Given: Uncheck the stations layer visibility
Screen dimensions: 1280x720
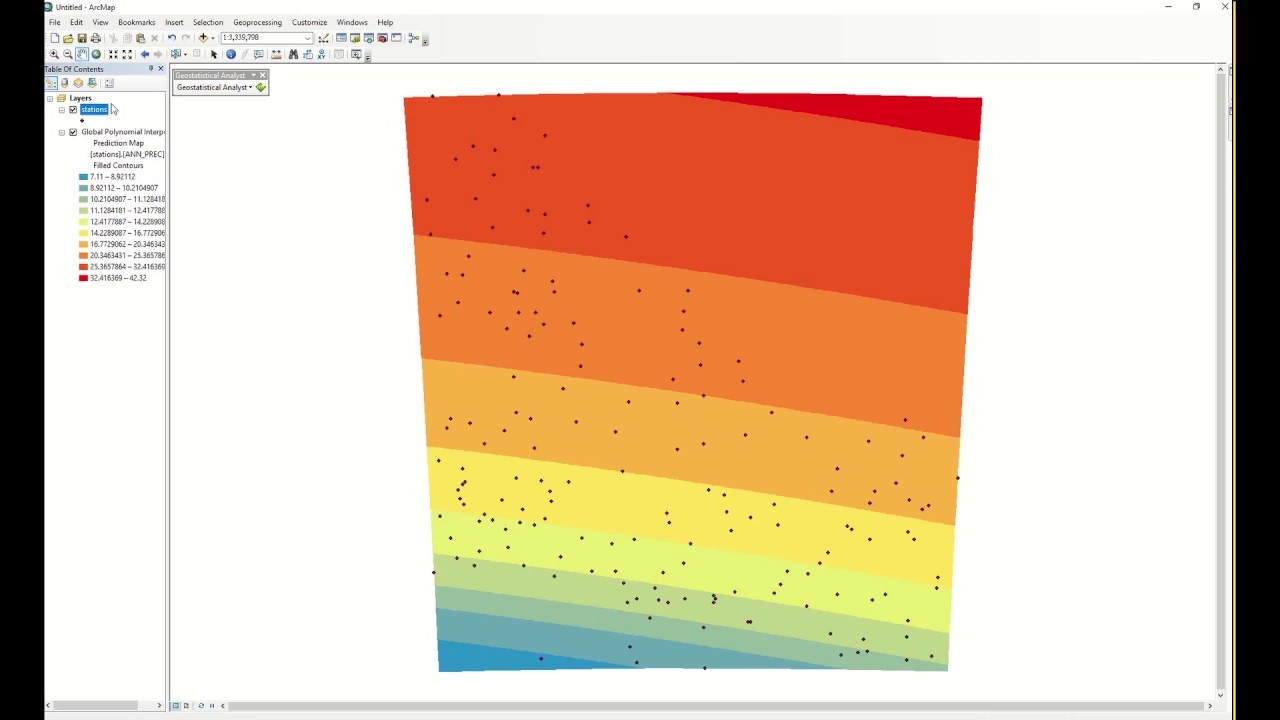Looking at the screenshot, I should (x=73, y=109).
